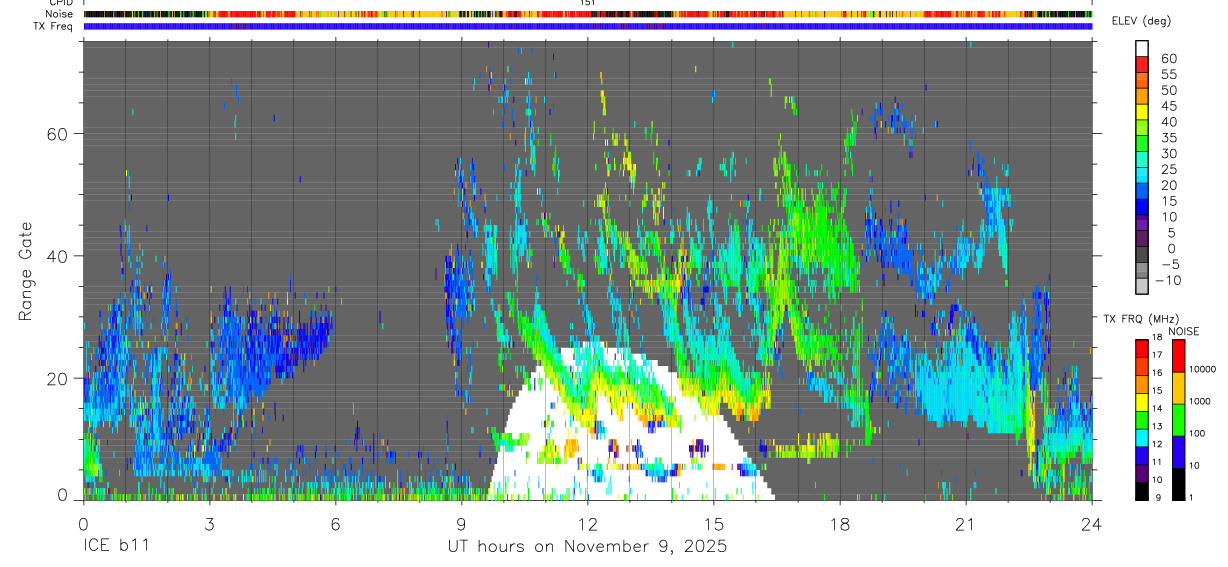Click the 'Range Gate' y-axis title
Image resolution: width=1228 pixels, height=567 pixels.
point(27,271)
